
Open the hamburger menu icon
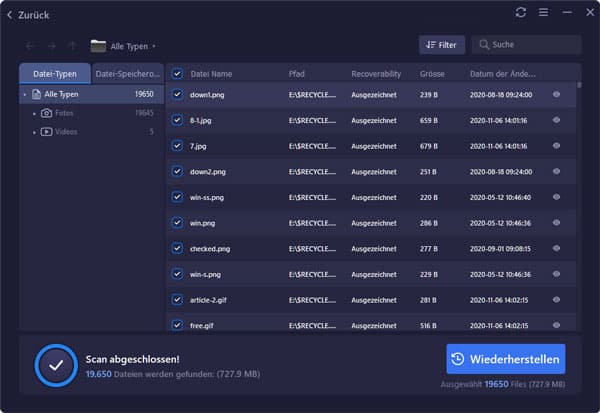543,12
